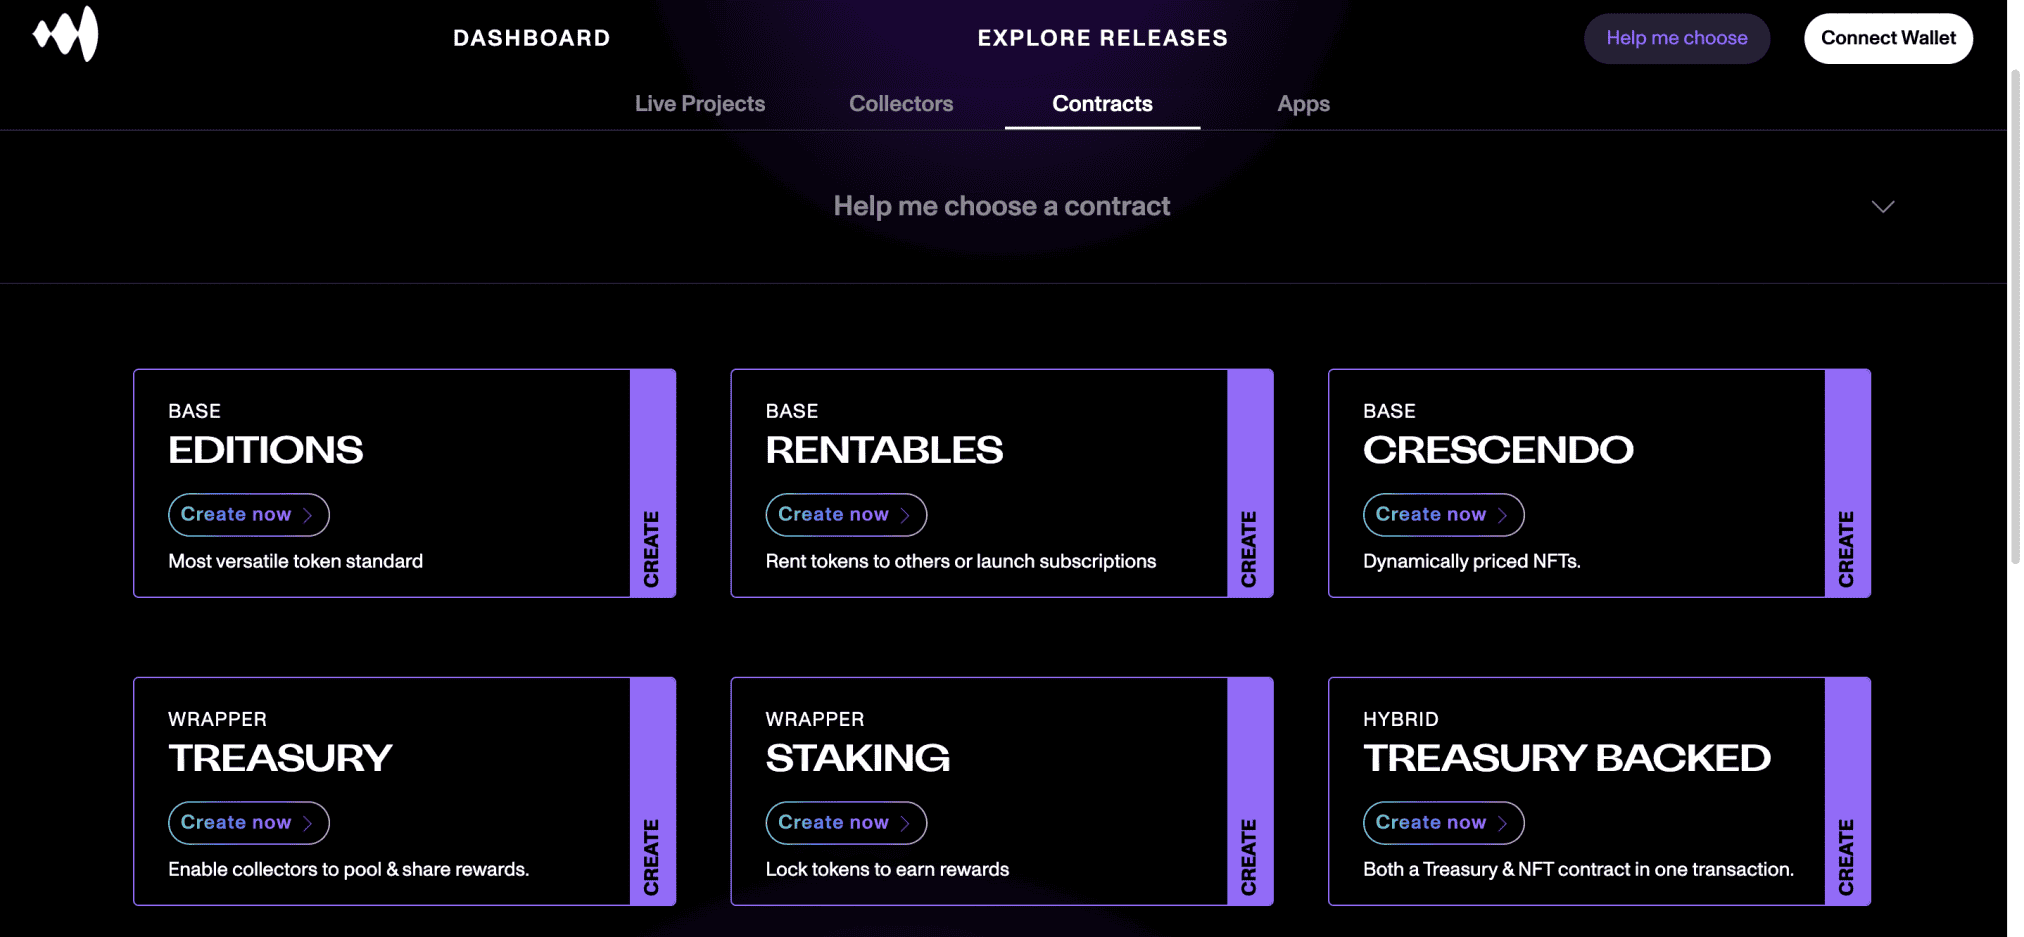This screenshot has width=2024, height=937.
Task: Click the waveform logo icon
Action: click(x=66, y=35)
